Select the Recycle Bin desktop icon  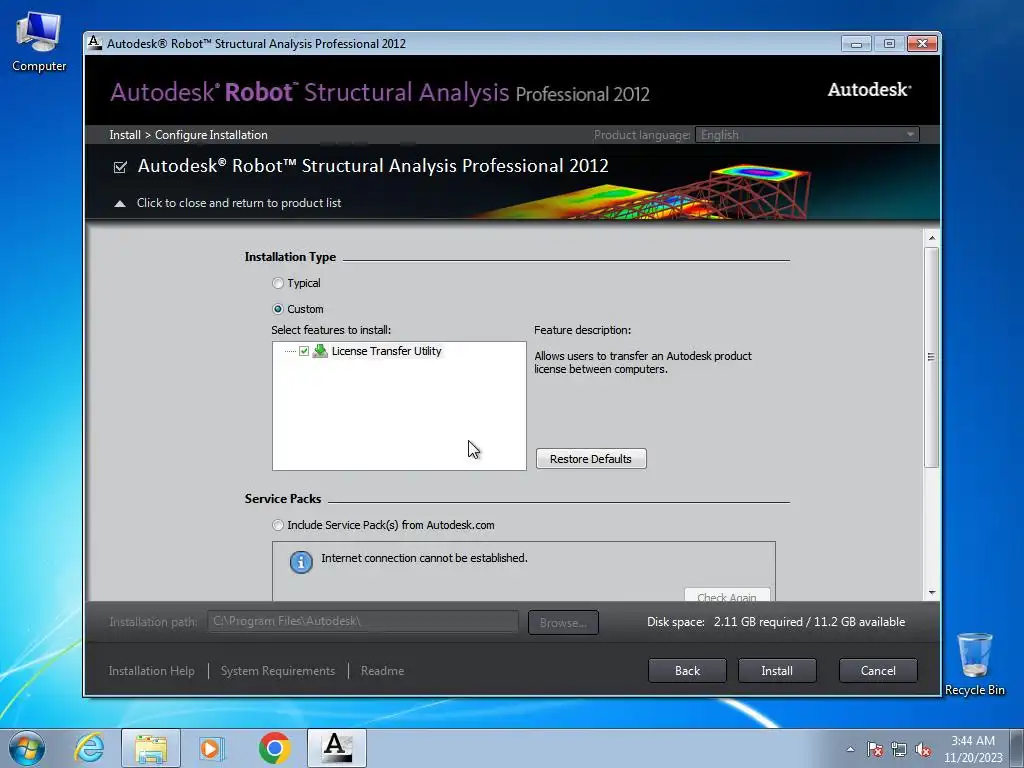(x=974, y=664)
